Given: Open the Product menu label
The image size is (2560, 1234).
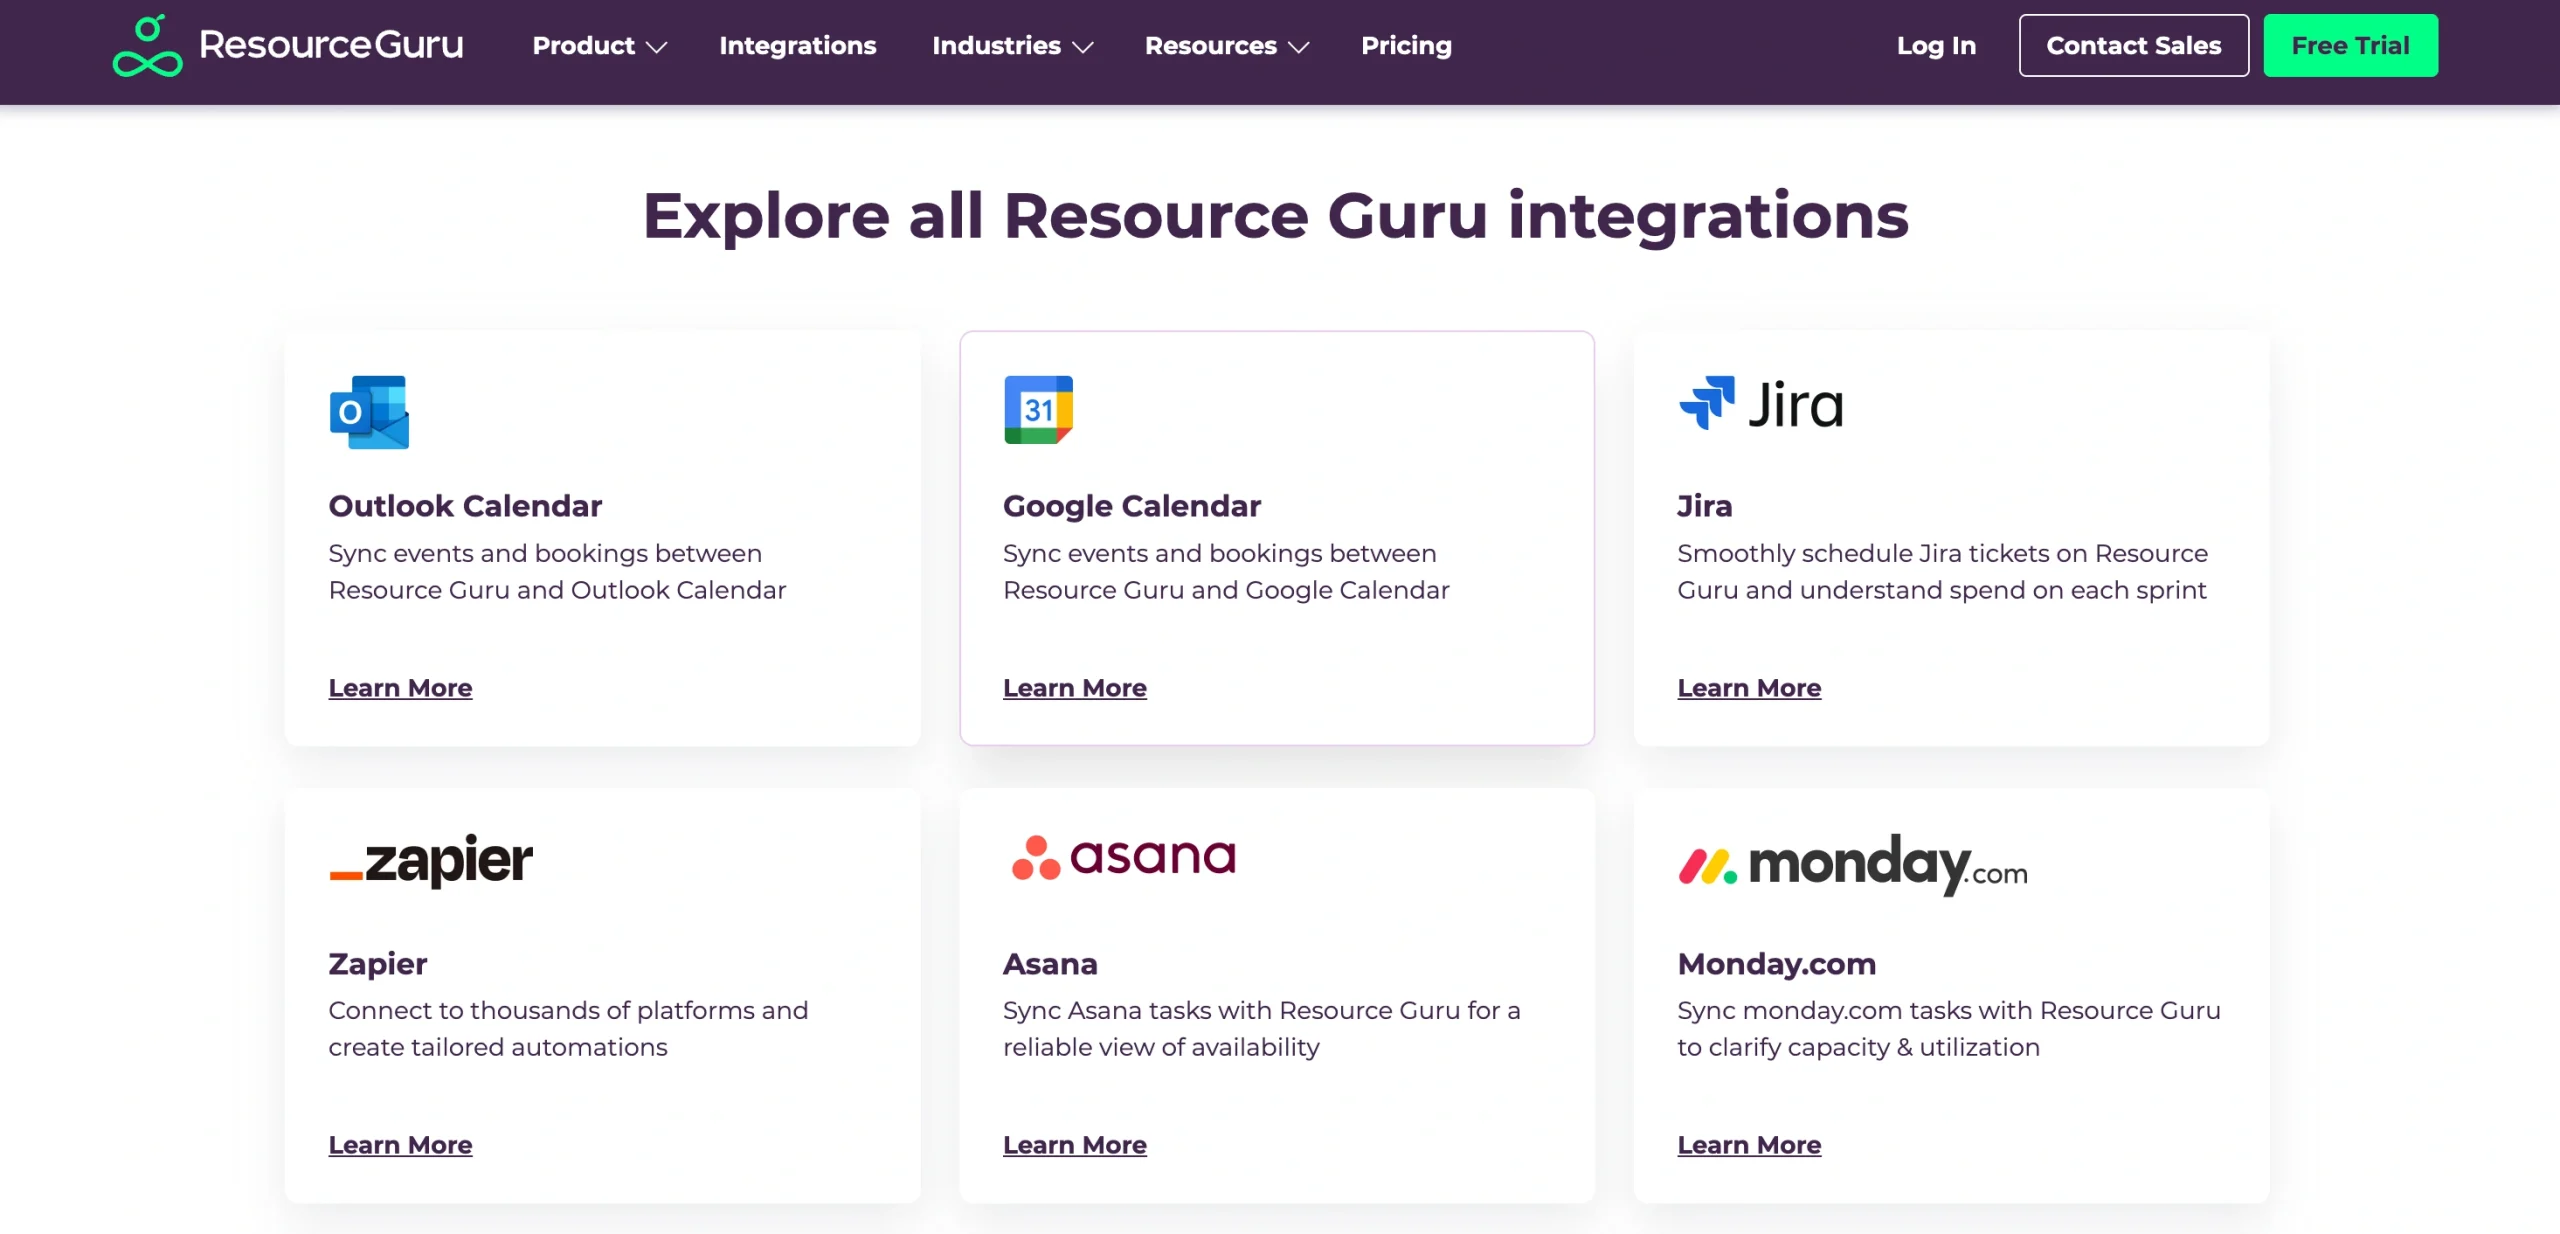Looking at the screenshot, I should click(x=583, y=46).
